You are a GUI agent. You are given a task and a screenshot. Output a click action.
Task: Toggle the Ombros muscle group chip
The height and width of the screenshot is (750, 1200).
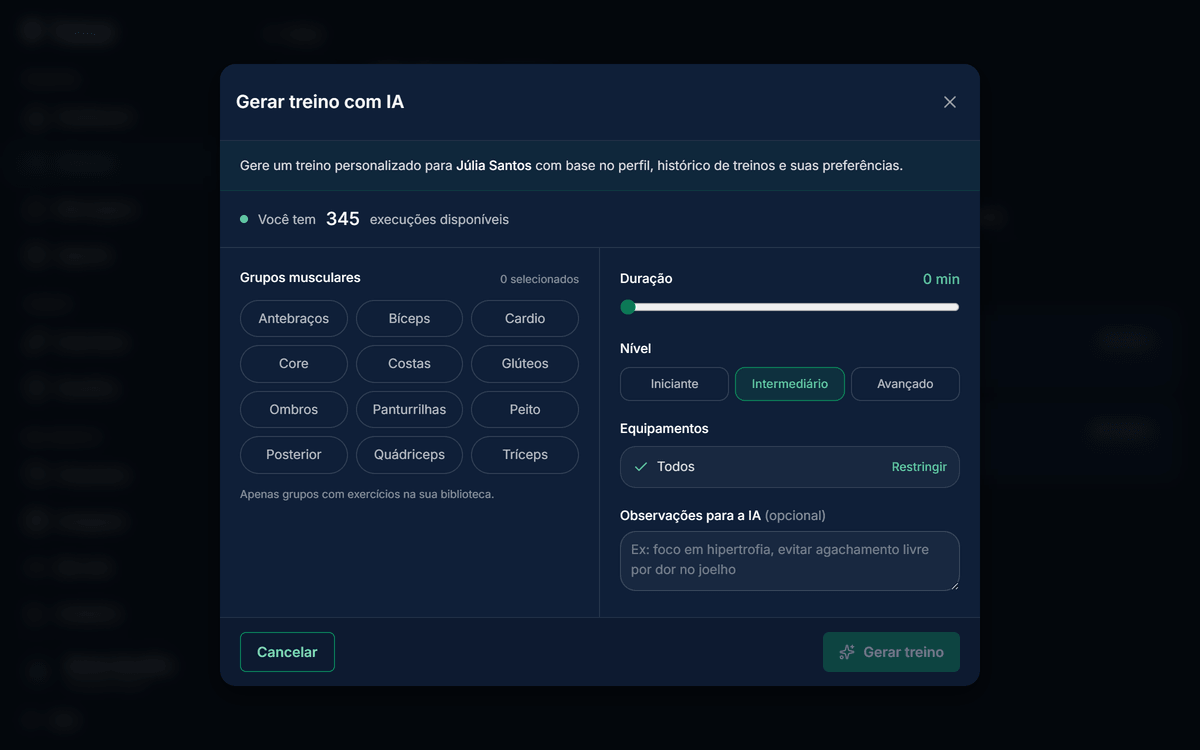[x=294, y=410]
